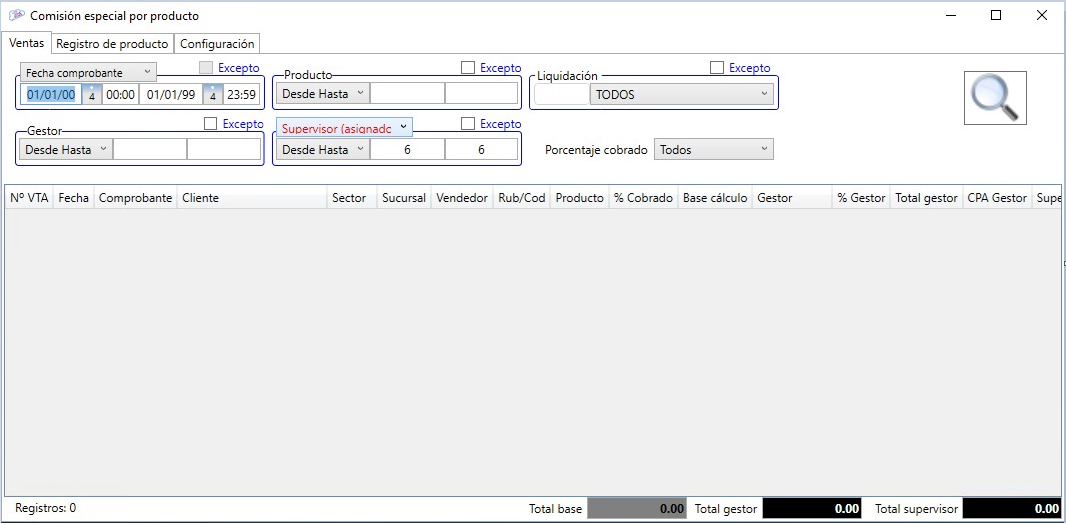Tick Excepto checkbox for Supervisor filter
1066x523 pixels.
[x=467, y=124]
